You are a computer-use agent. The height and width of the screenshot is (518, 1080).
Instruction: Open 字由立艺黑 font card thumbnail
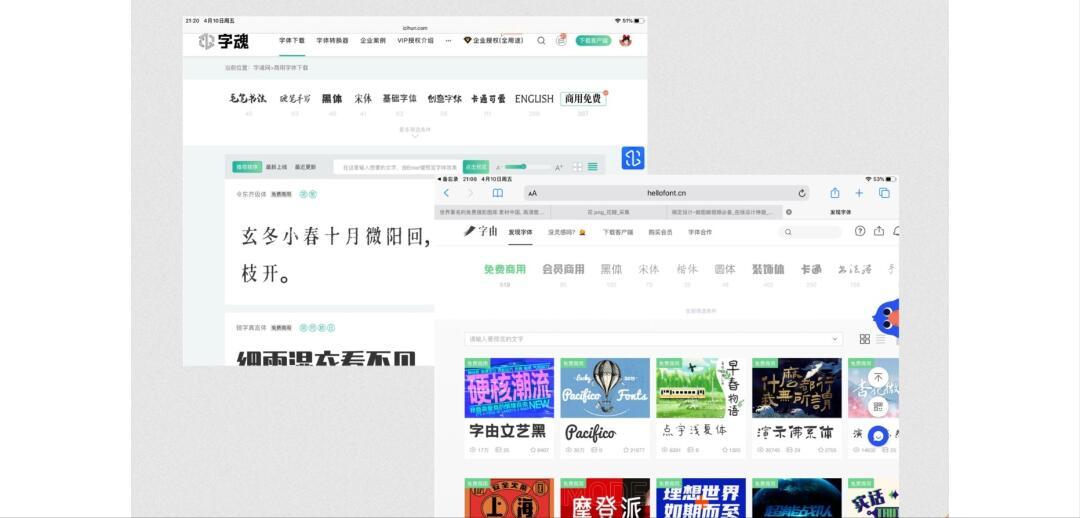[x=509, y=388]
